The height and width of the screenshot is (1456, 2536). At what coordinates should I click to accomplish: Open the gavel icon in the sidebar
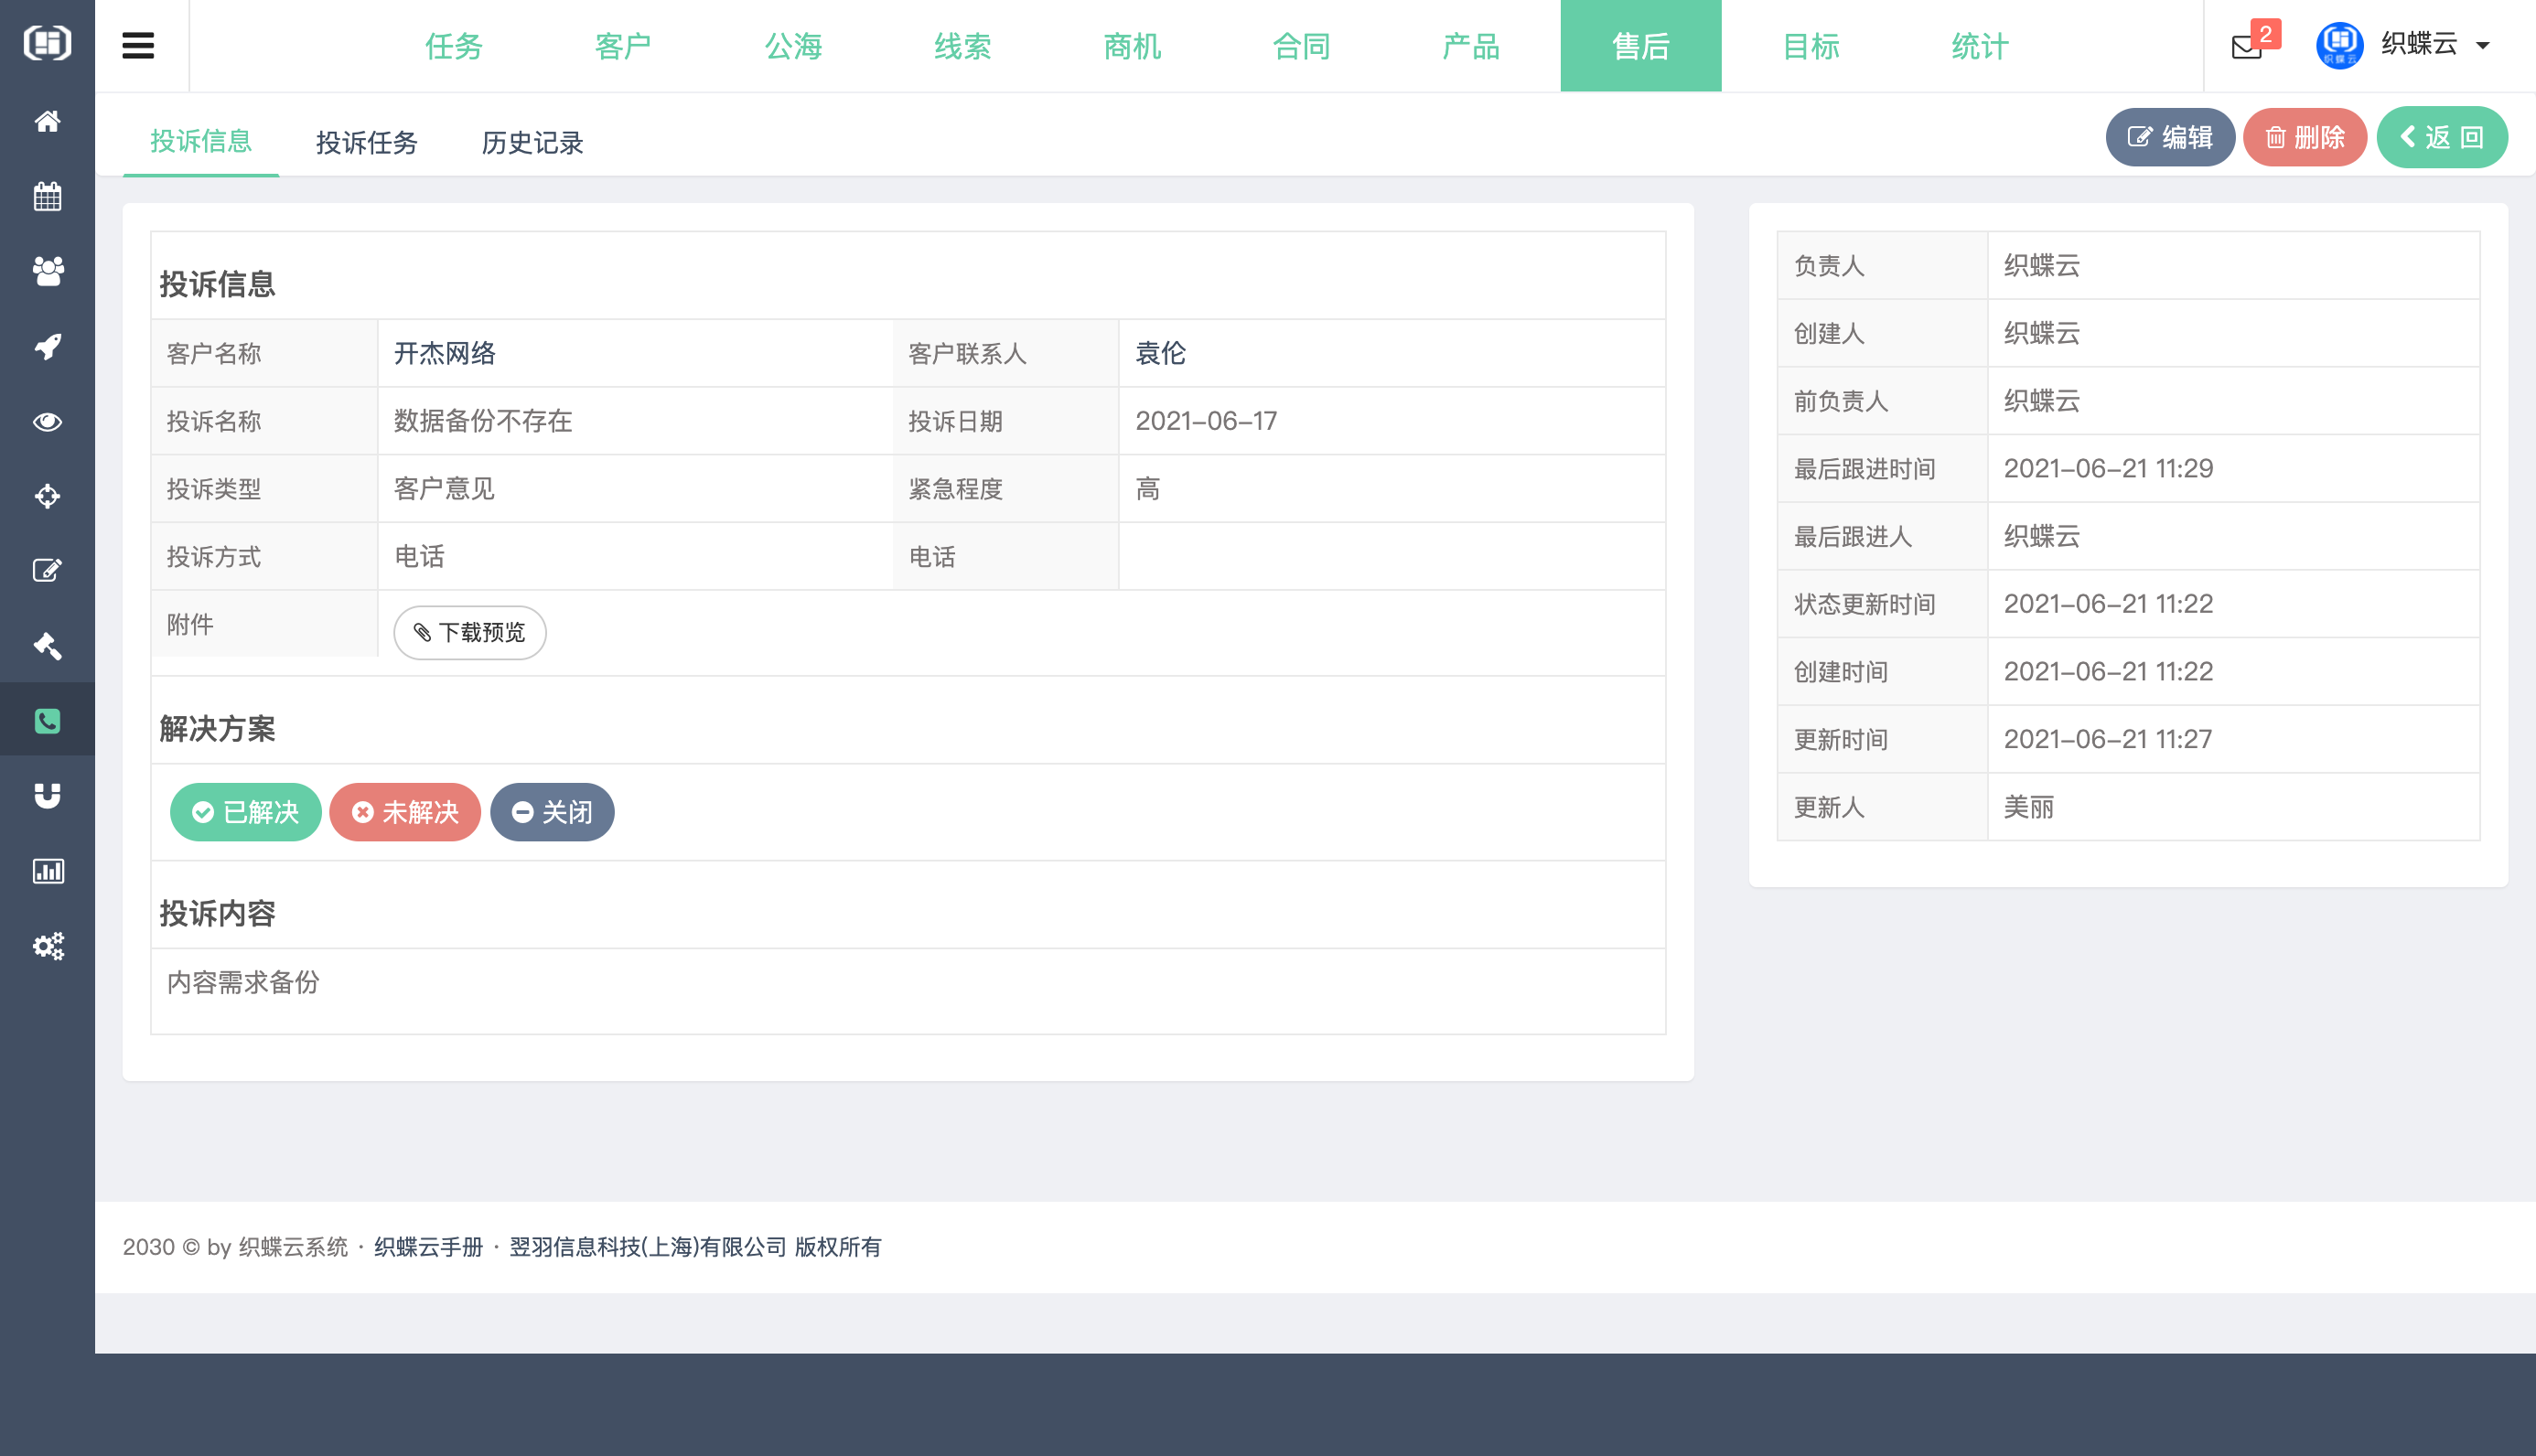tap(47, 646)
